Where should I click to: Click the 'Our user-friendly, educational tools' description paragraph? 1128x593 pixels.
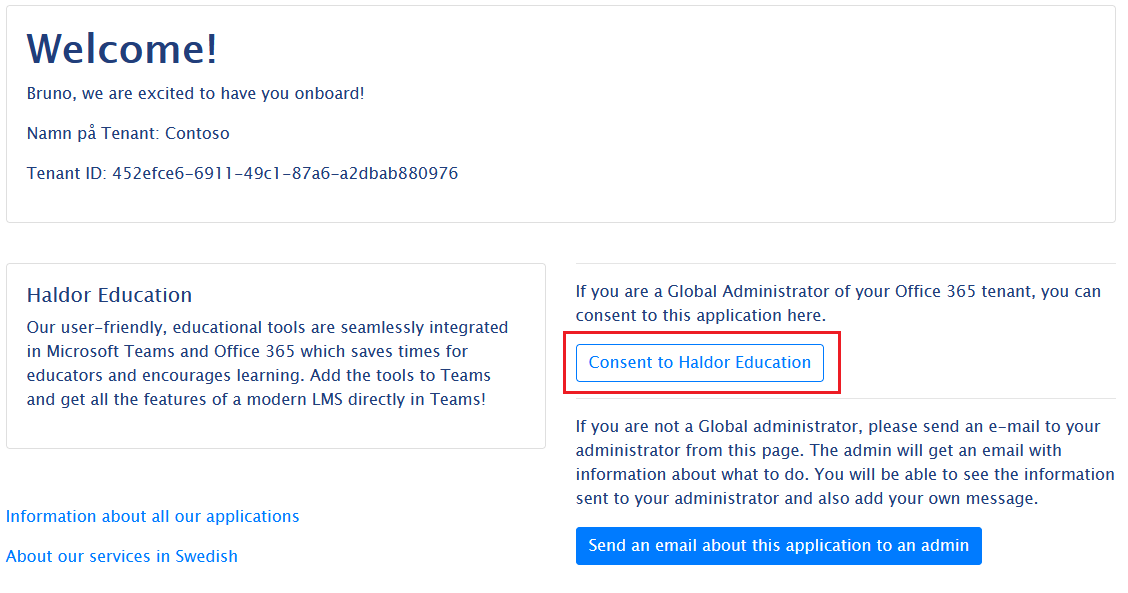[268, 363]
